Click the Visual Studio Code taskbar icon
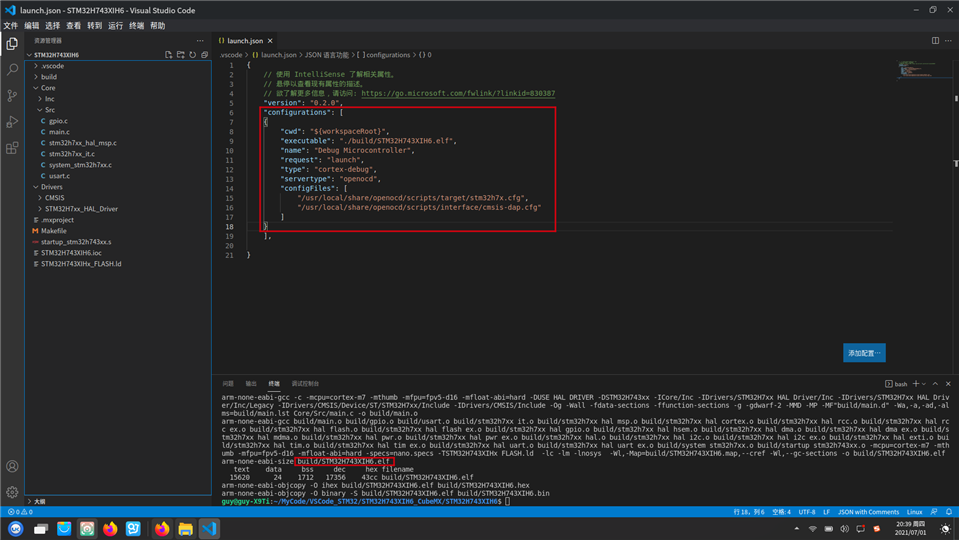The height and width of the screenshot is (540, 959). pos(209,528)
